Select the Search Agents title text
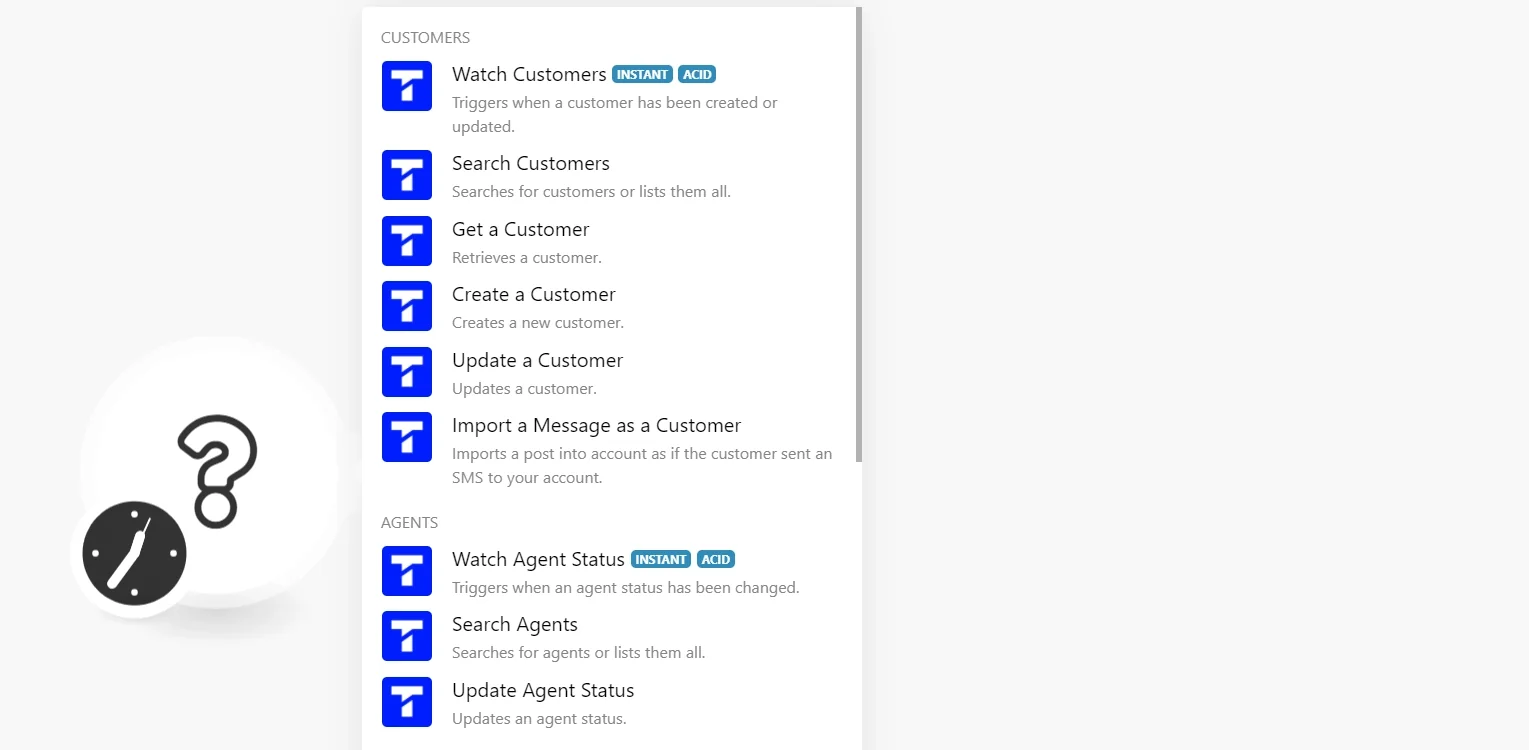Viewport: 1529px width, 750px height. [x=515, y=625]
